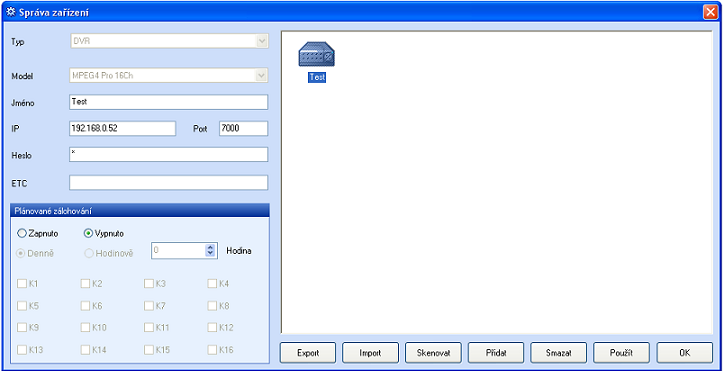Check the K5 channel checkbox
Image resolution: width=724 pixels, height=371 pixels.
[x=22, y=305]
